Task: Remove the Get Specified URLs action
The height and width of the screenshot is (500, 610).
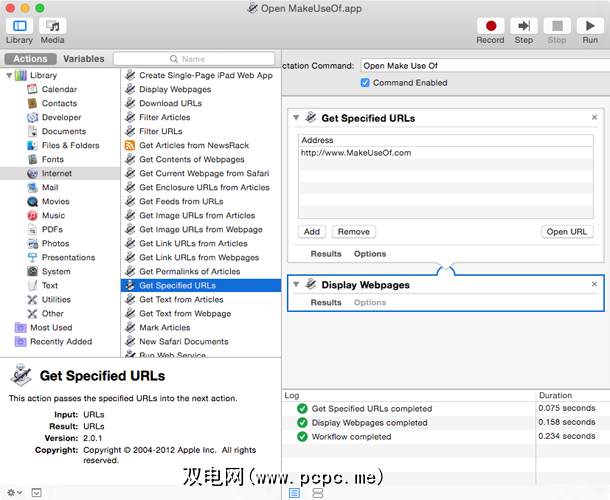Action: 594,117
